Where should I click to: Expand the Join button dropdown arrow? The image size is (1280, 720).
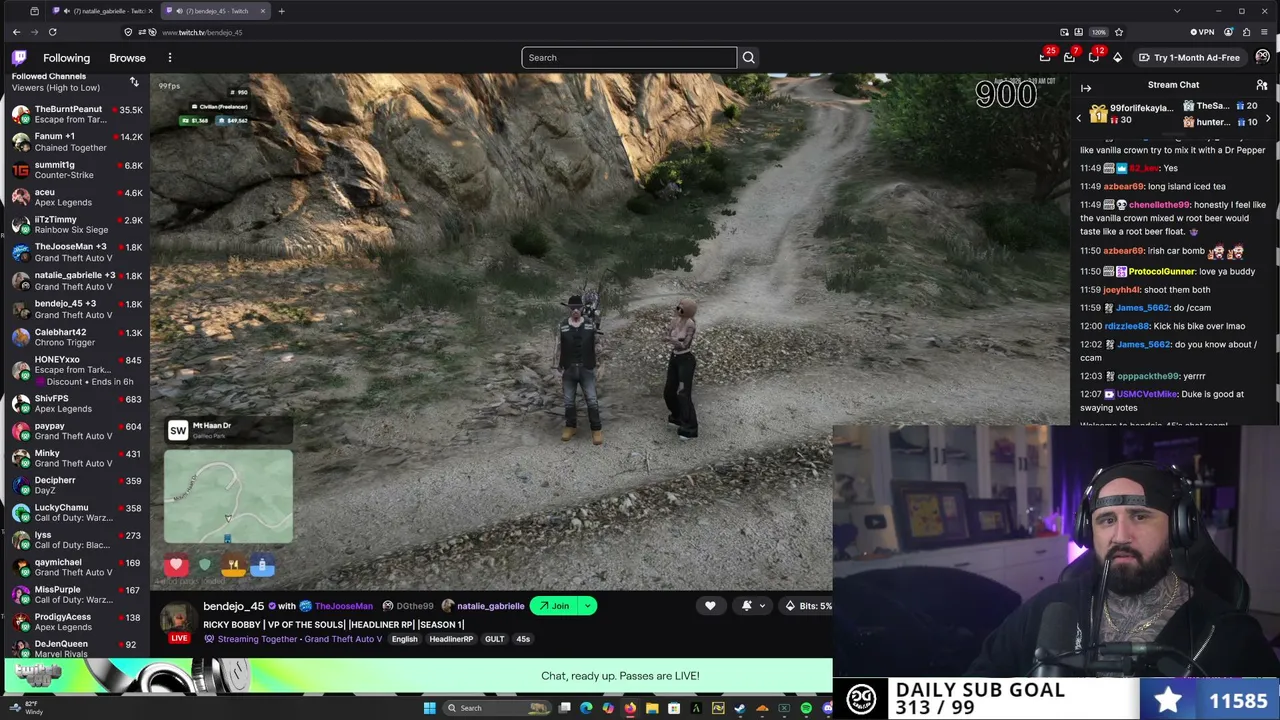pyautogui.click(x=588, y=606)
